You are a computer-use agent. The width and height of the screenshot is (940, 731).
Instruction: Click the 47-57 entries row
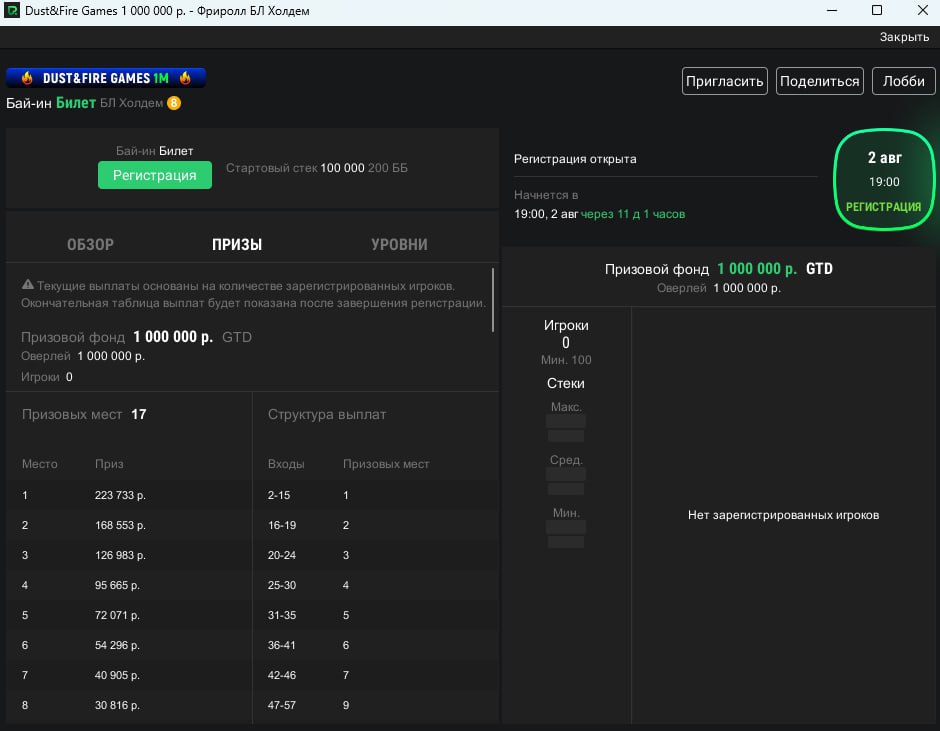click(376, 705)
